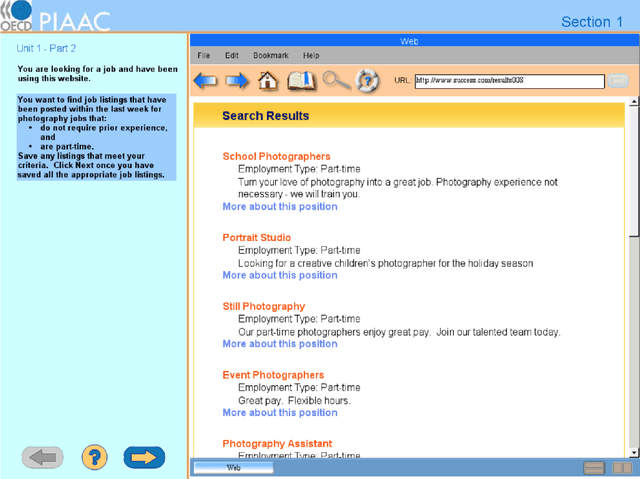Open the Help menu

311,55
